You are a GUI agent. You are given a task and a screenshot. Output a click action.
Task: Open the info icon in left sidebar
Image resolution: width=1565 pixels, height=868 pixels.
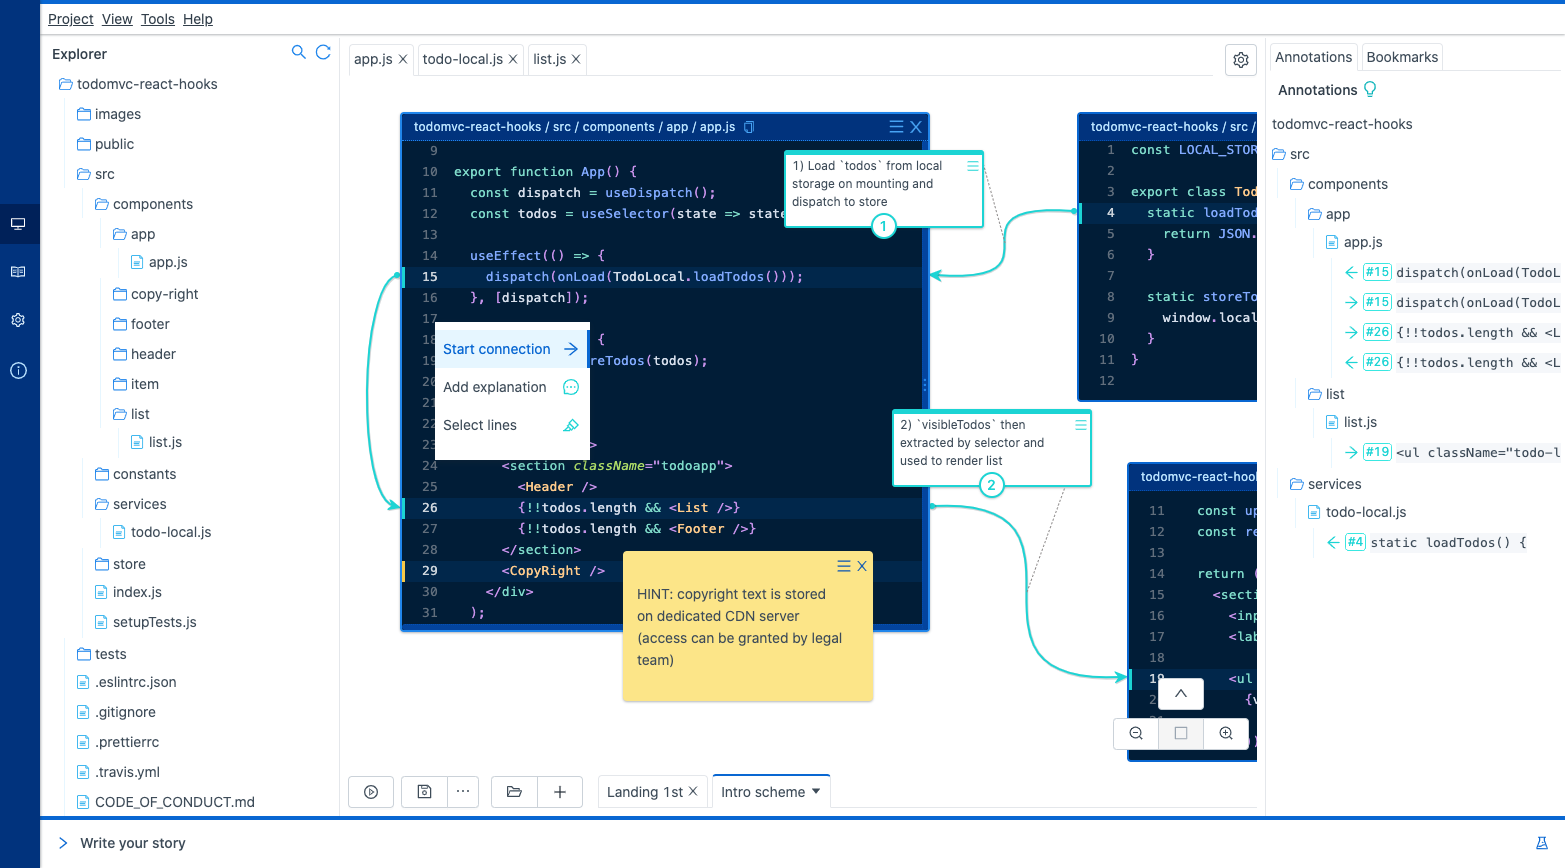coord(18,370)
